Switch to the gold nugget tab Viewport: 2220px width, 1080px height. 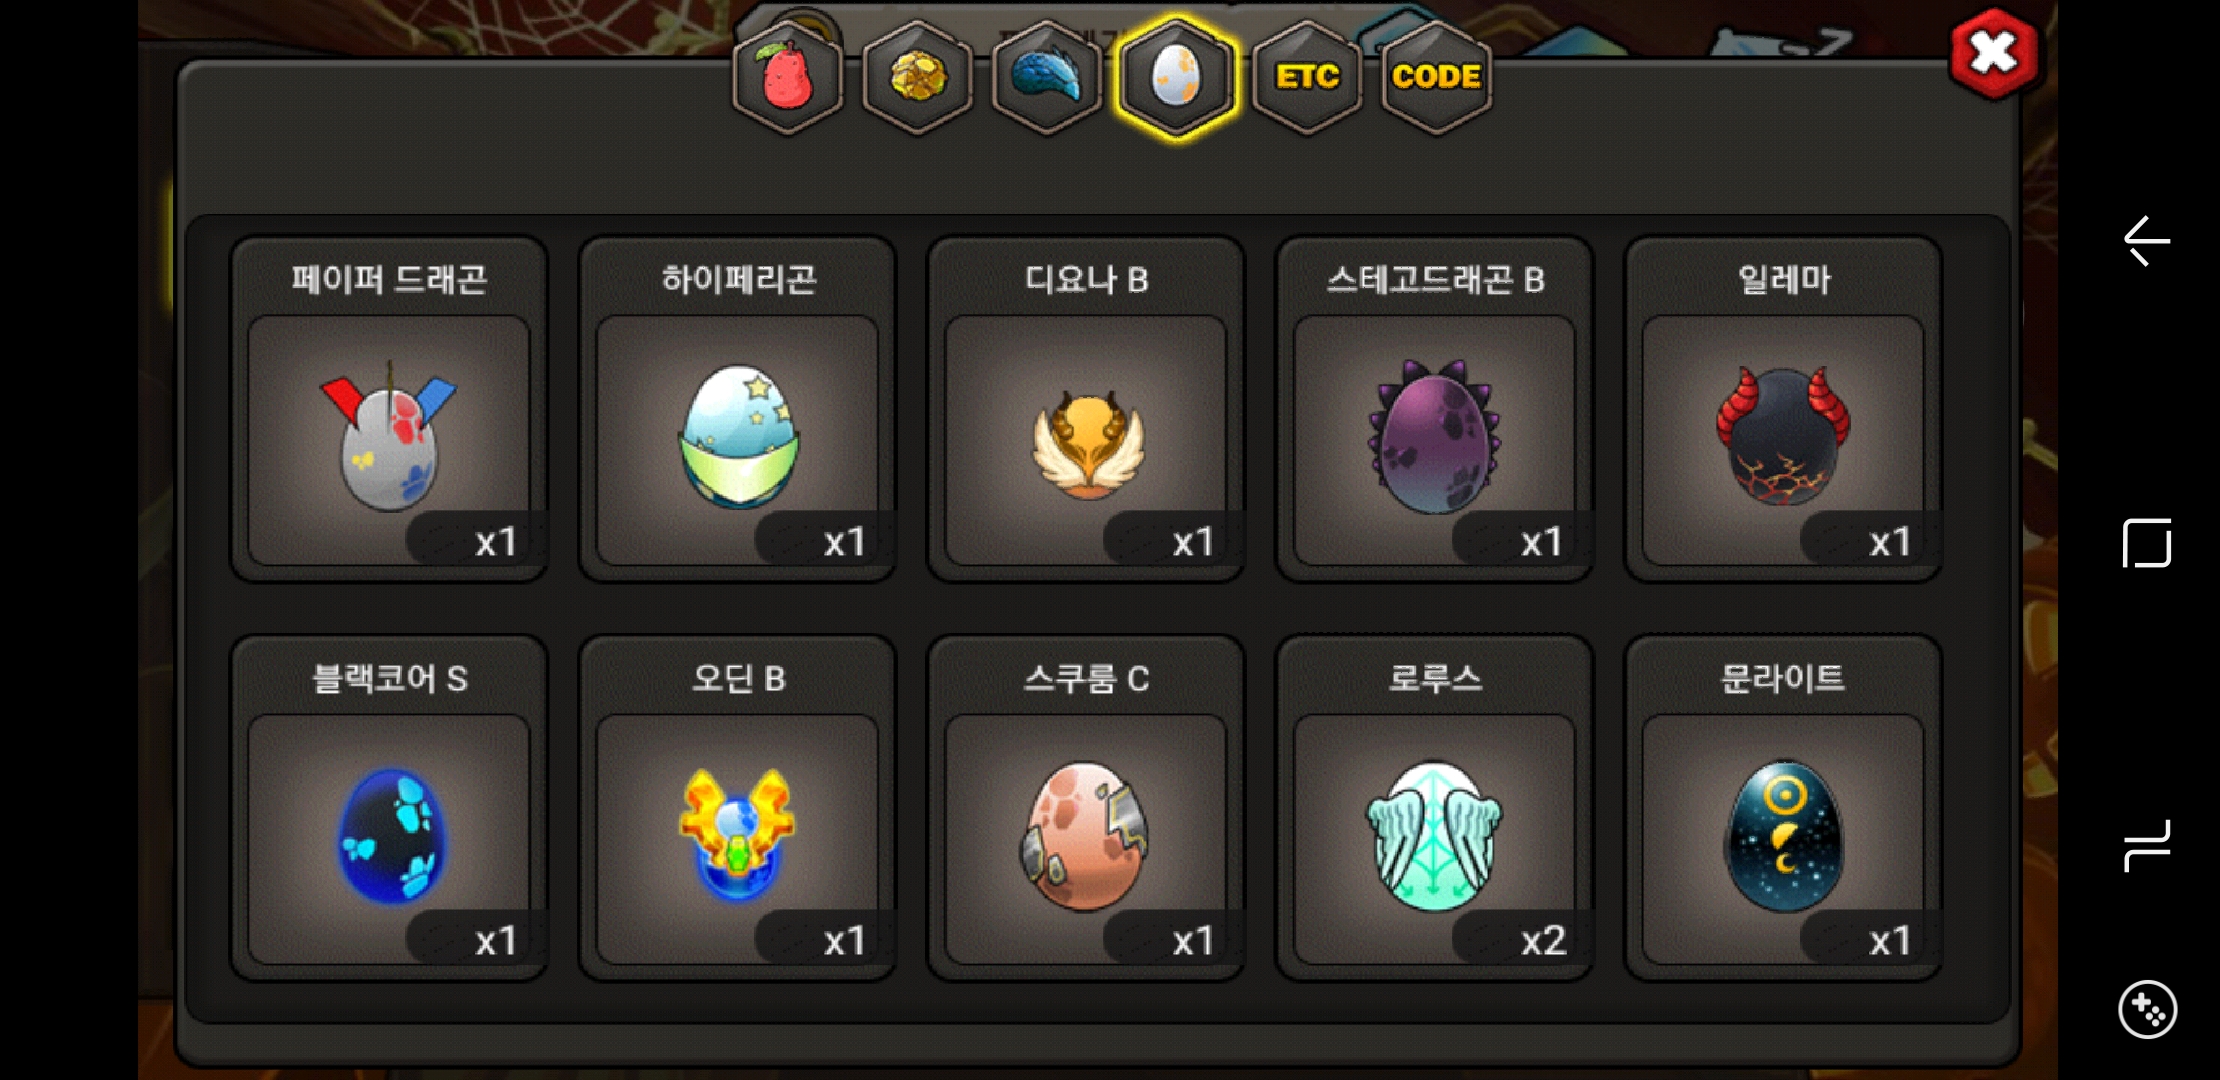917,77
